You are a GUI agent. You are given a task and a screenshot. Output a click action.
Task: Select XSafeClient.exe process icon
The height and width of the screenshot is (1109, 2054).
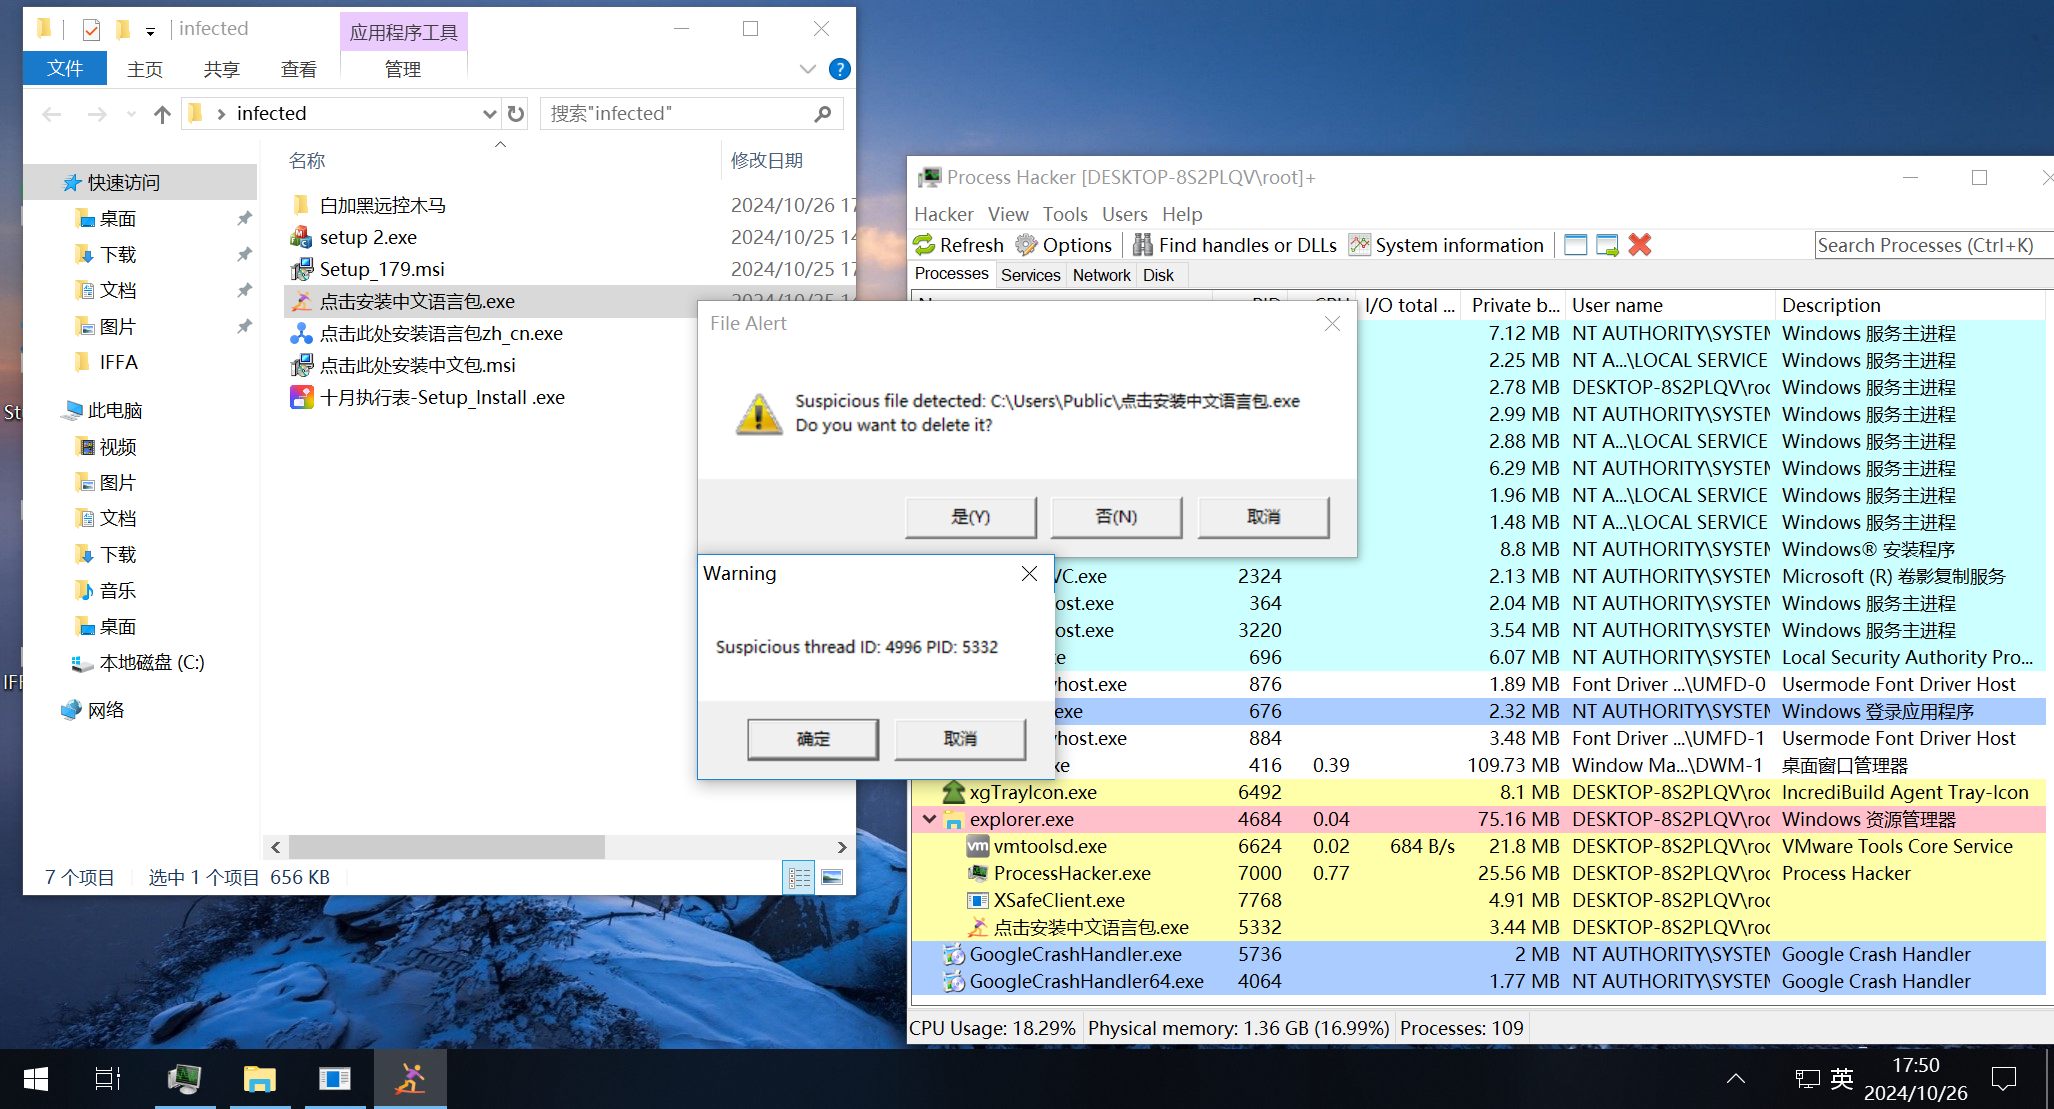pos(978,900)
